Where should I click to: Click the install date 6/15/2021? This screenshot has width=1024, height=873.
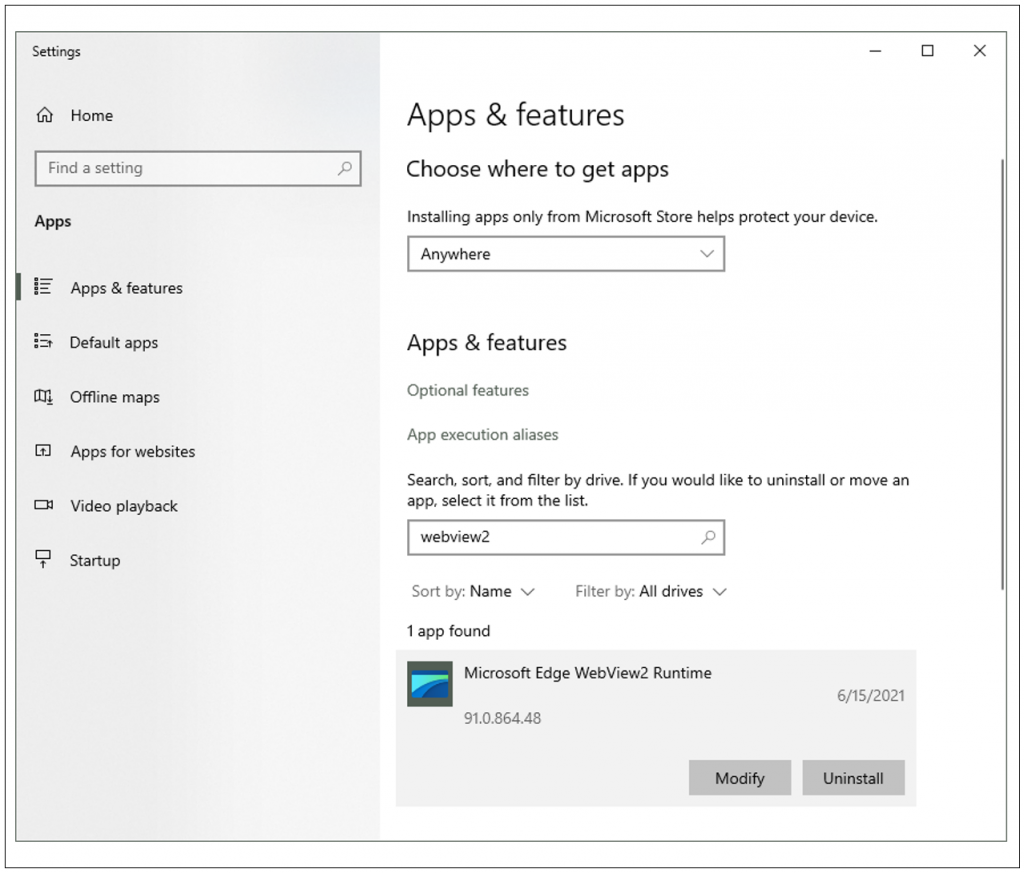[x=871, y=696]
